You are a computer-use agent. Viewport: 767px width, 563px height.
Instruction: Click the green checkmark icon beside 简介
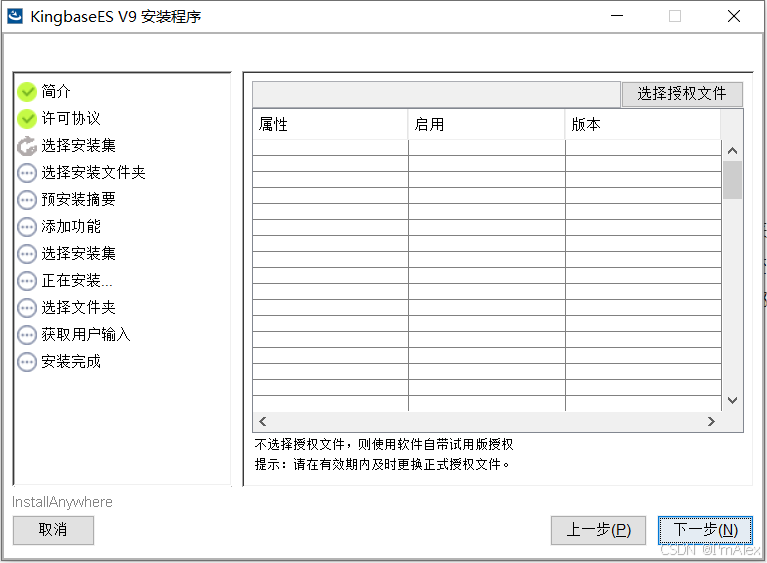(27, 91)
